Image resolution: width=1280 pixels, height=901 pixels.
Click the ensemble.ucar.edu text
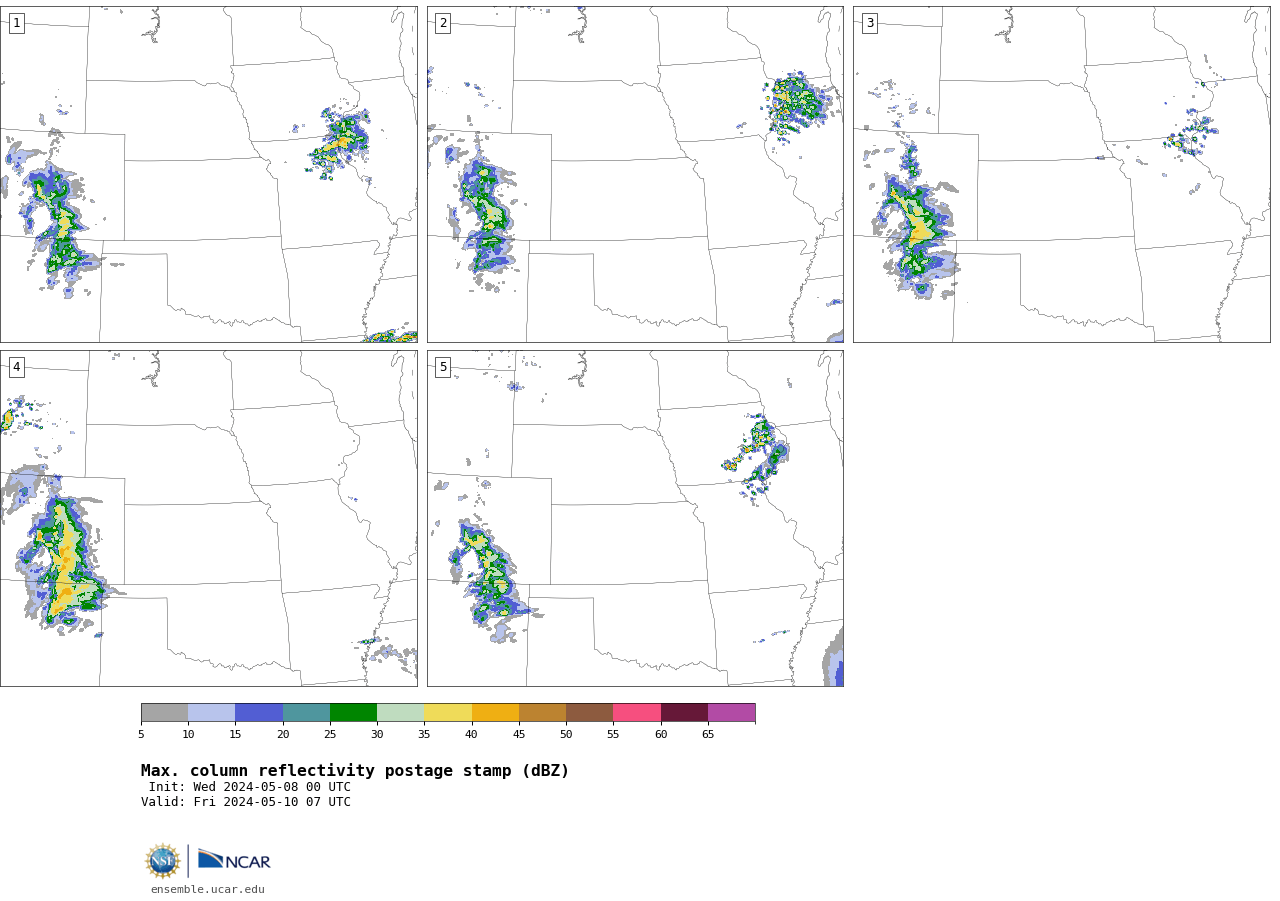tap(208, 890)
